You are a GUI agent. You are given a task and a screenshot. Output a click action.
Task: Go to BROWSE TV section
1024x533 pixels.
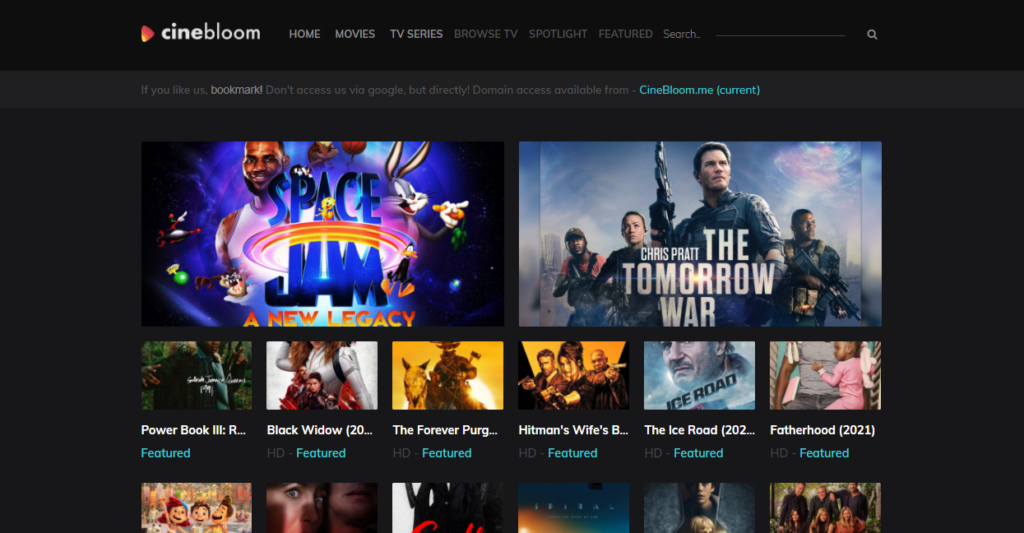click(485, 34)
